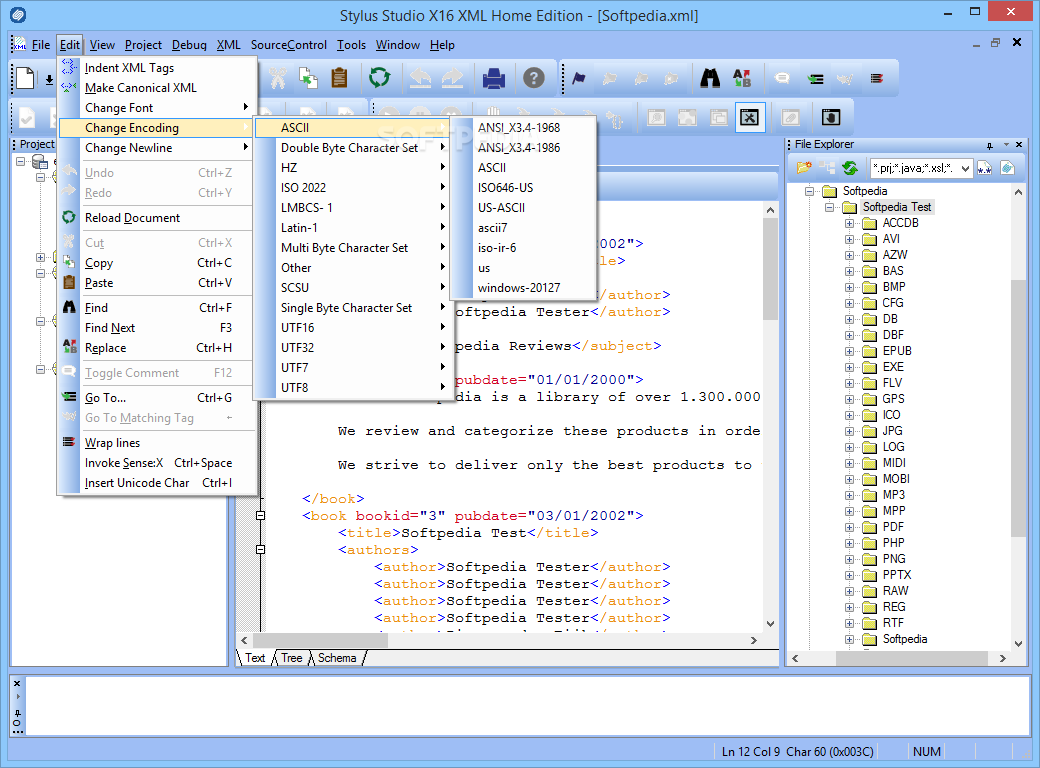Viewport: 1040px width, 768px height.
Task: Click the new folder icon in File Explorer
Action: (804, 168)
